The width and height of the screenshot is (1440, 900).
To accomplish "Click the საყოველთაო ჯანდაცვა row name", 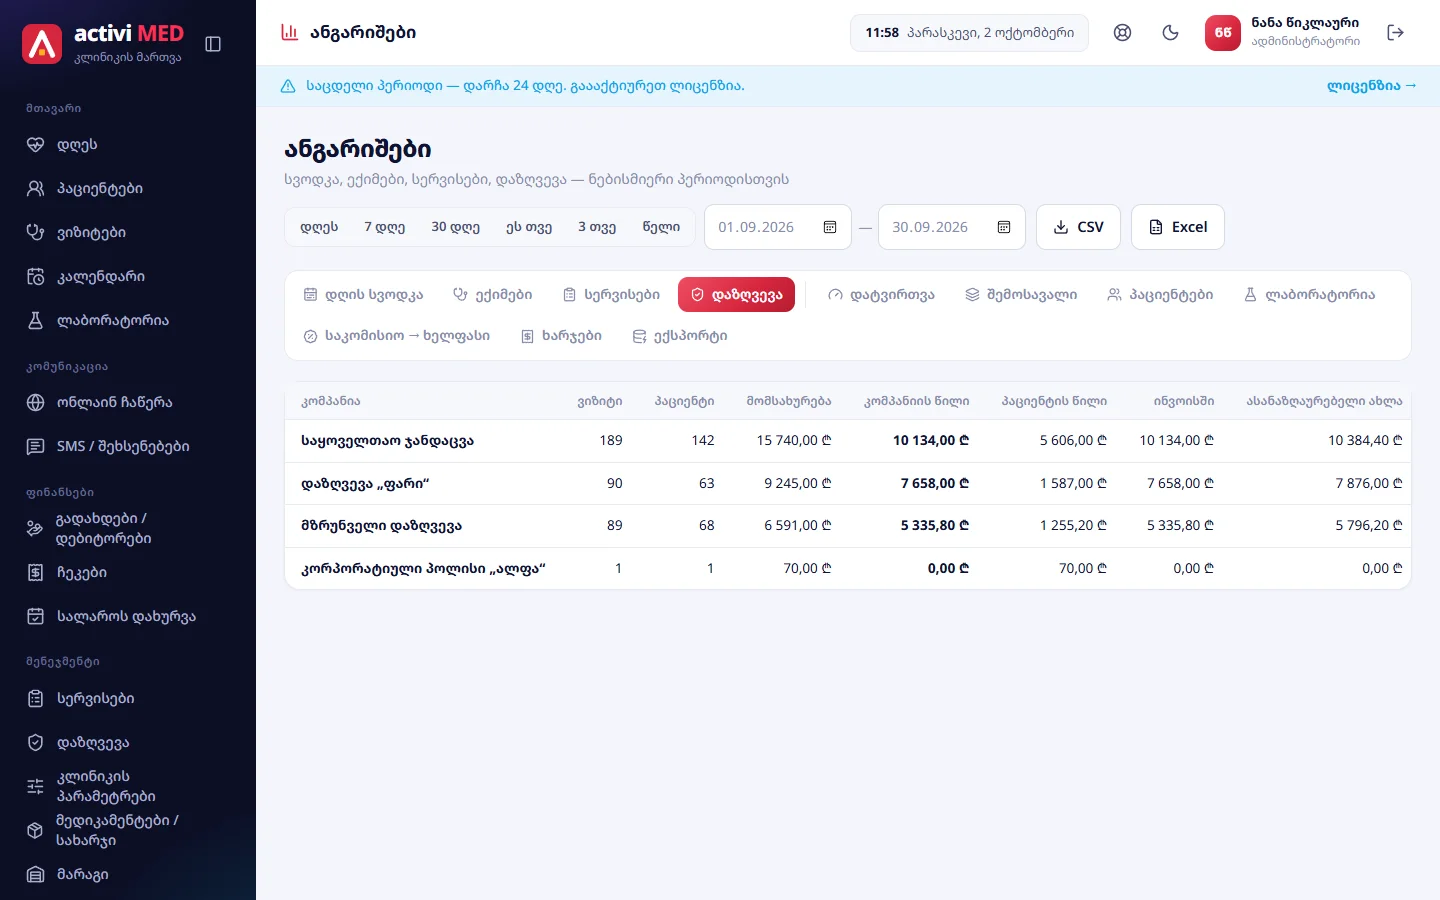I will click(387, 441).
